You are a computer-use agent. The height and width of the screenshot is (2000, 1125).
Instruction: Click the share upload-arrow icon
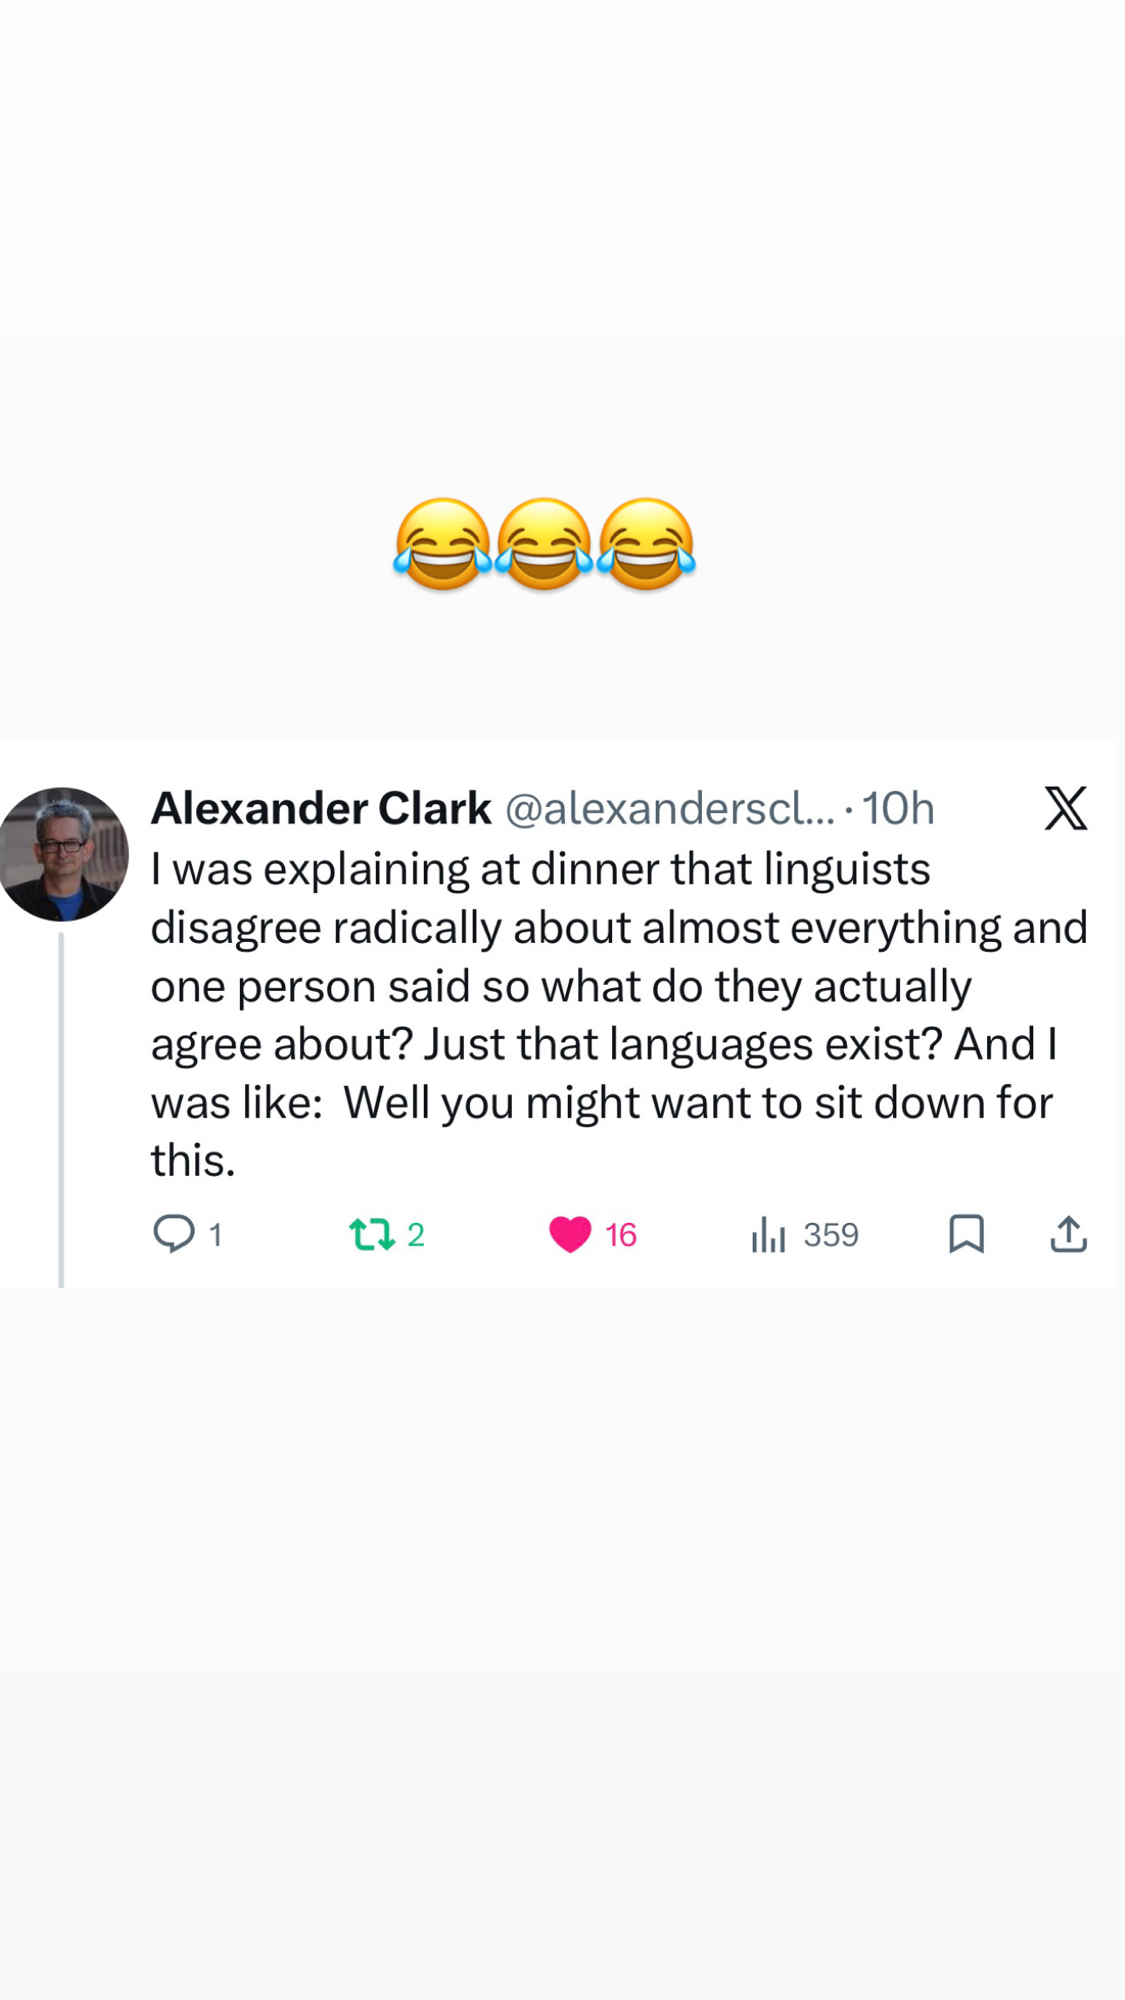pyautogui.click(x=1068, y=1234)
